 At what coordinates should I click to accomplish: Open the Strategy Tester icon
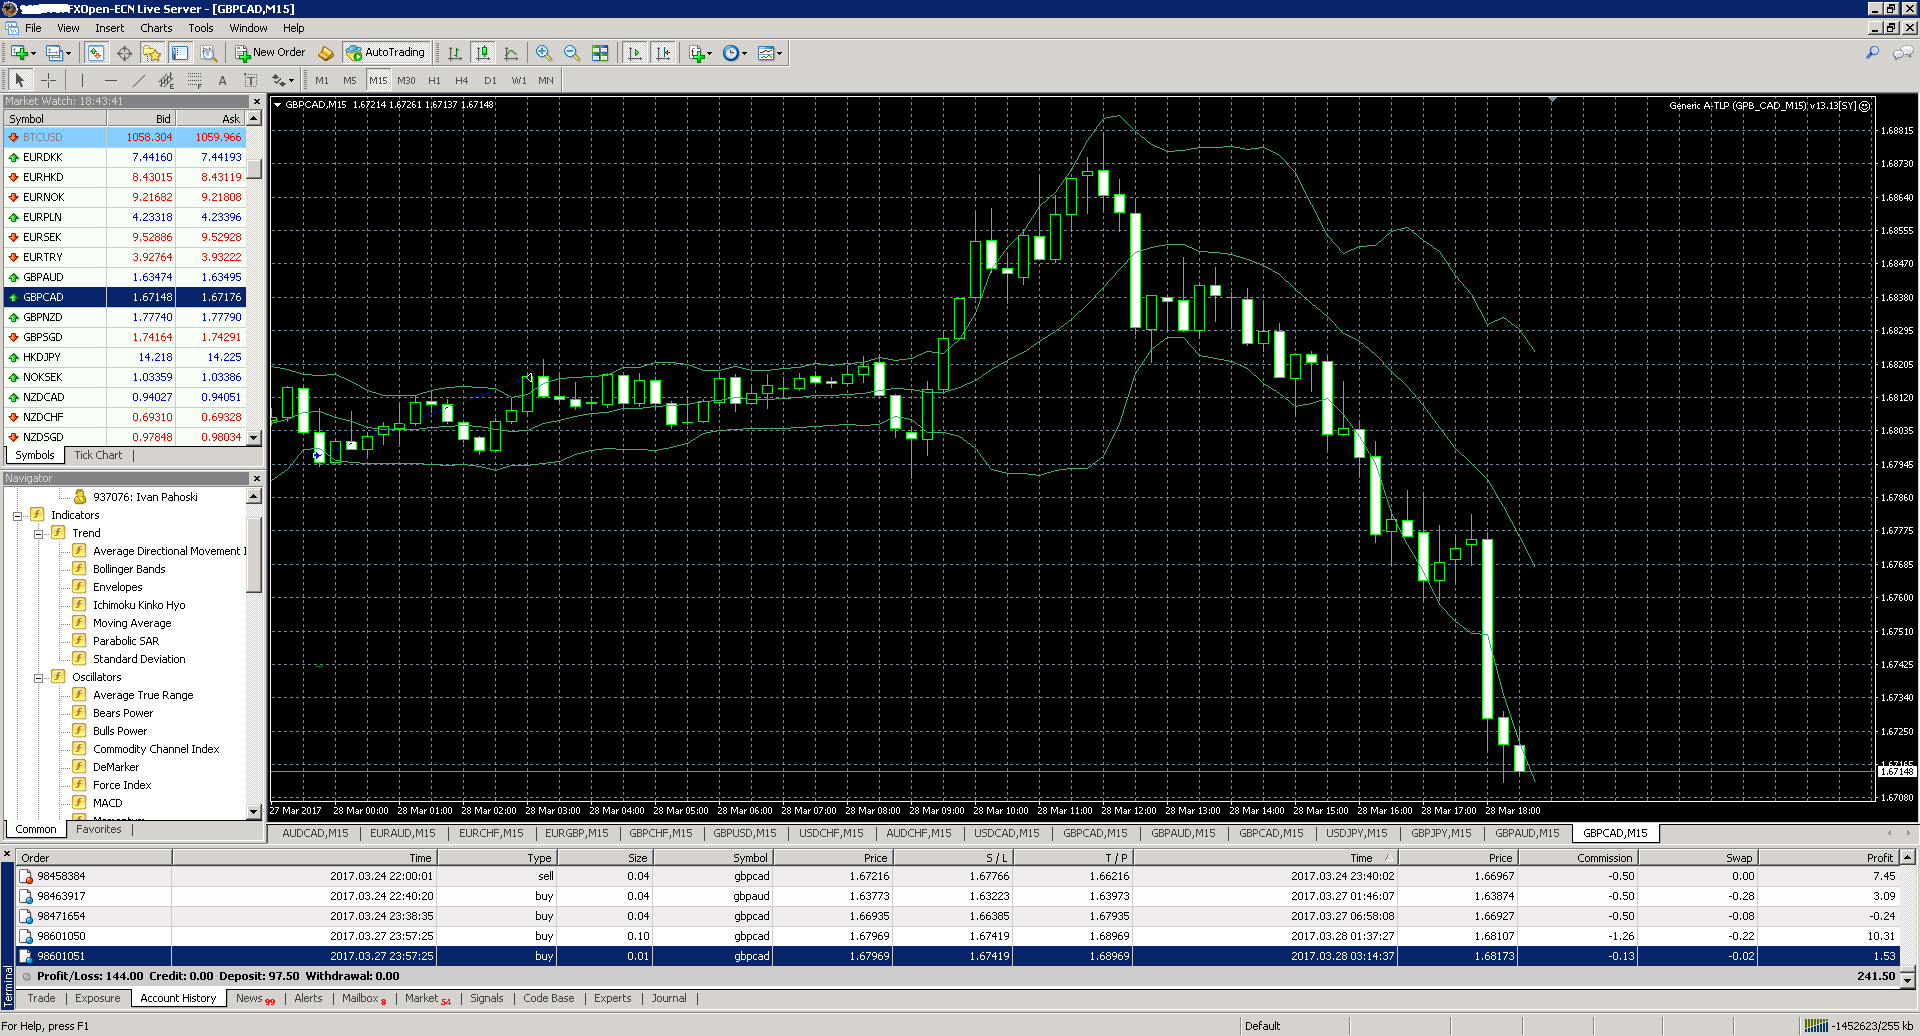[x=208, y=53]
